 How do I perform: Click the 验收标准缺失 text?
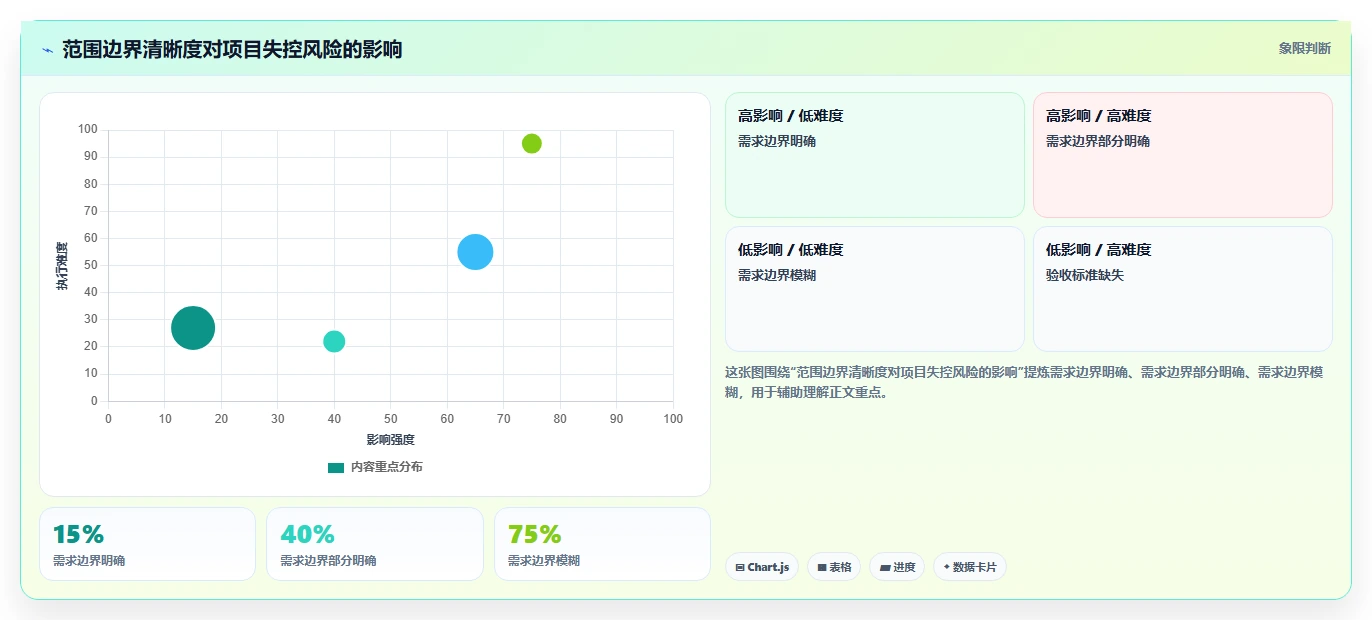click(x=1085, y=275)
